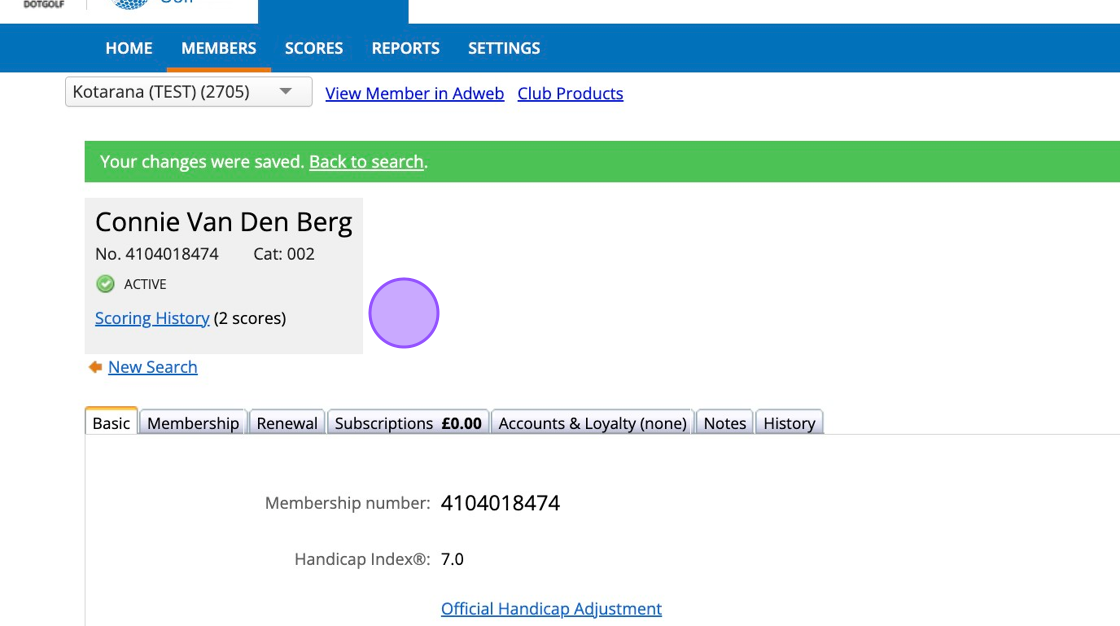Open Scoring History link
1120x626 pixels.
pyautogui.click(x=152, y=318)
